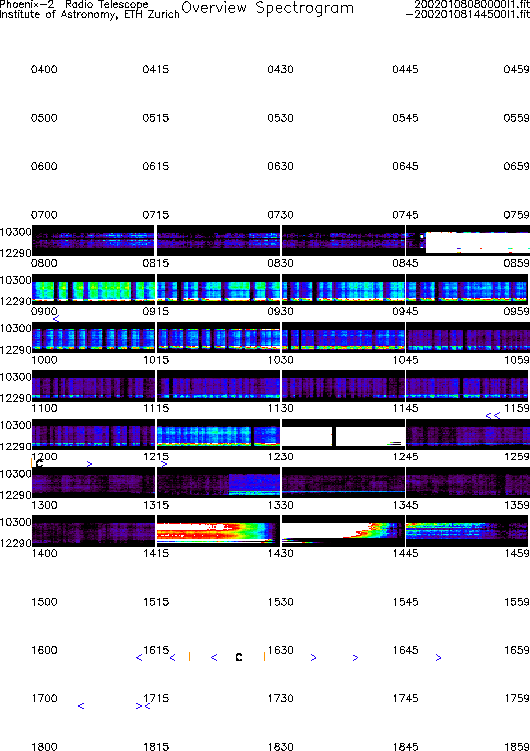This screenshot has width=530, height=751.
Task: Click the blue > marker between 1200 and 1215
Action: (90, 464)
